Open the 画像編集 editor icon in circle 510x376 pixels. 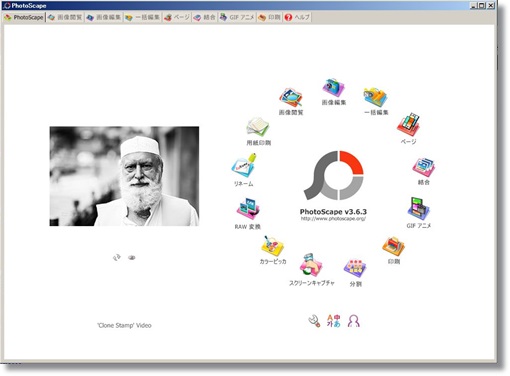[x=333, y=88]
